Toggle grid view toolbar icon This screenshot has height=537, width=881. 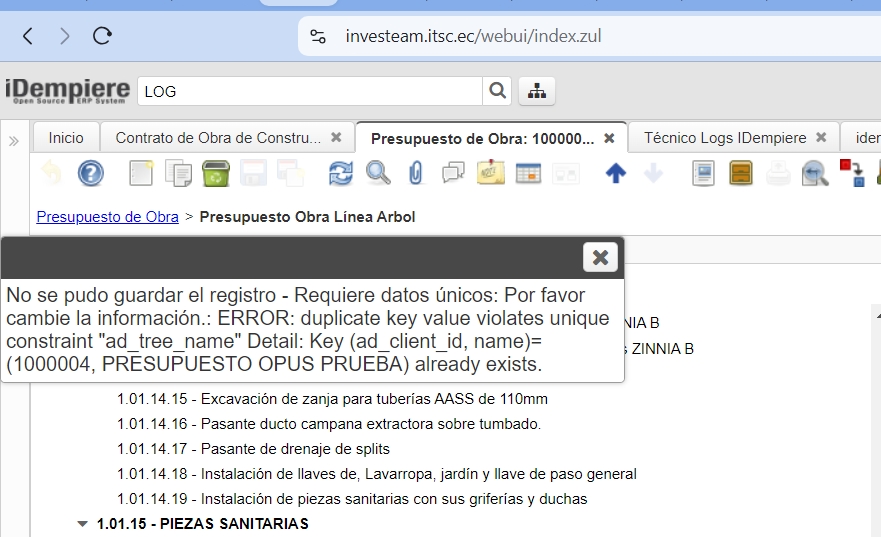528,174
